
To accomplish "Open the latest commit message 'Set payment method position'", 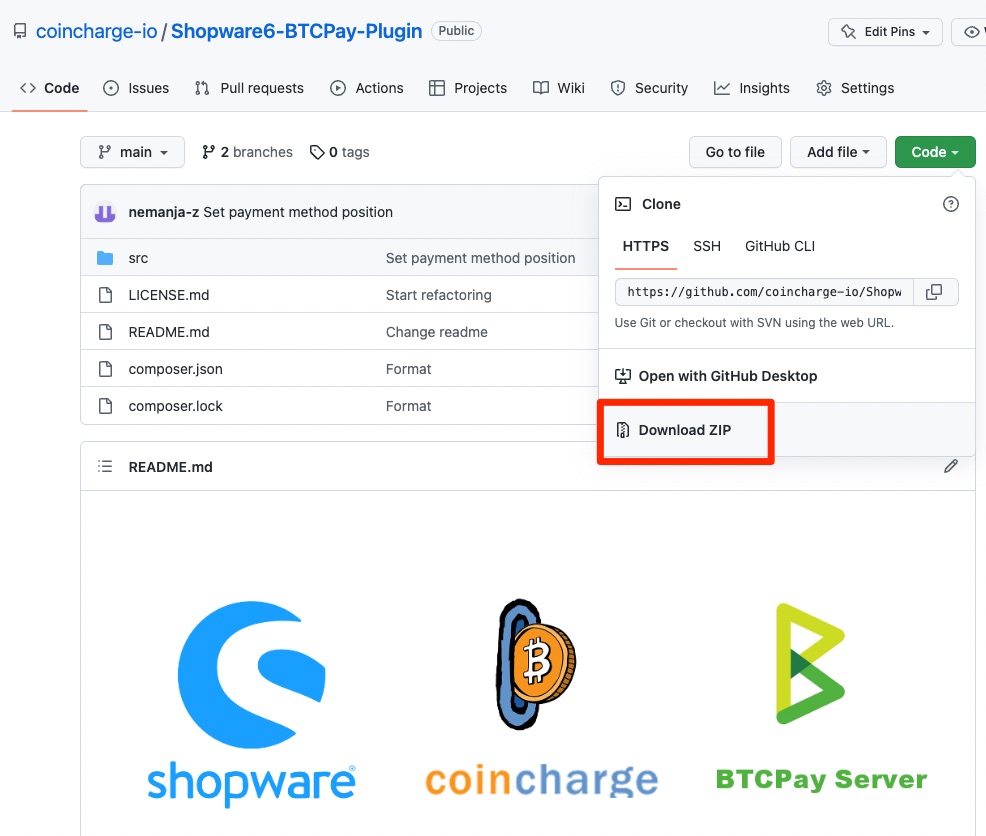I will (x=298, y=212).
